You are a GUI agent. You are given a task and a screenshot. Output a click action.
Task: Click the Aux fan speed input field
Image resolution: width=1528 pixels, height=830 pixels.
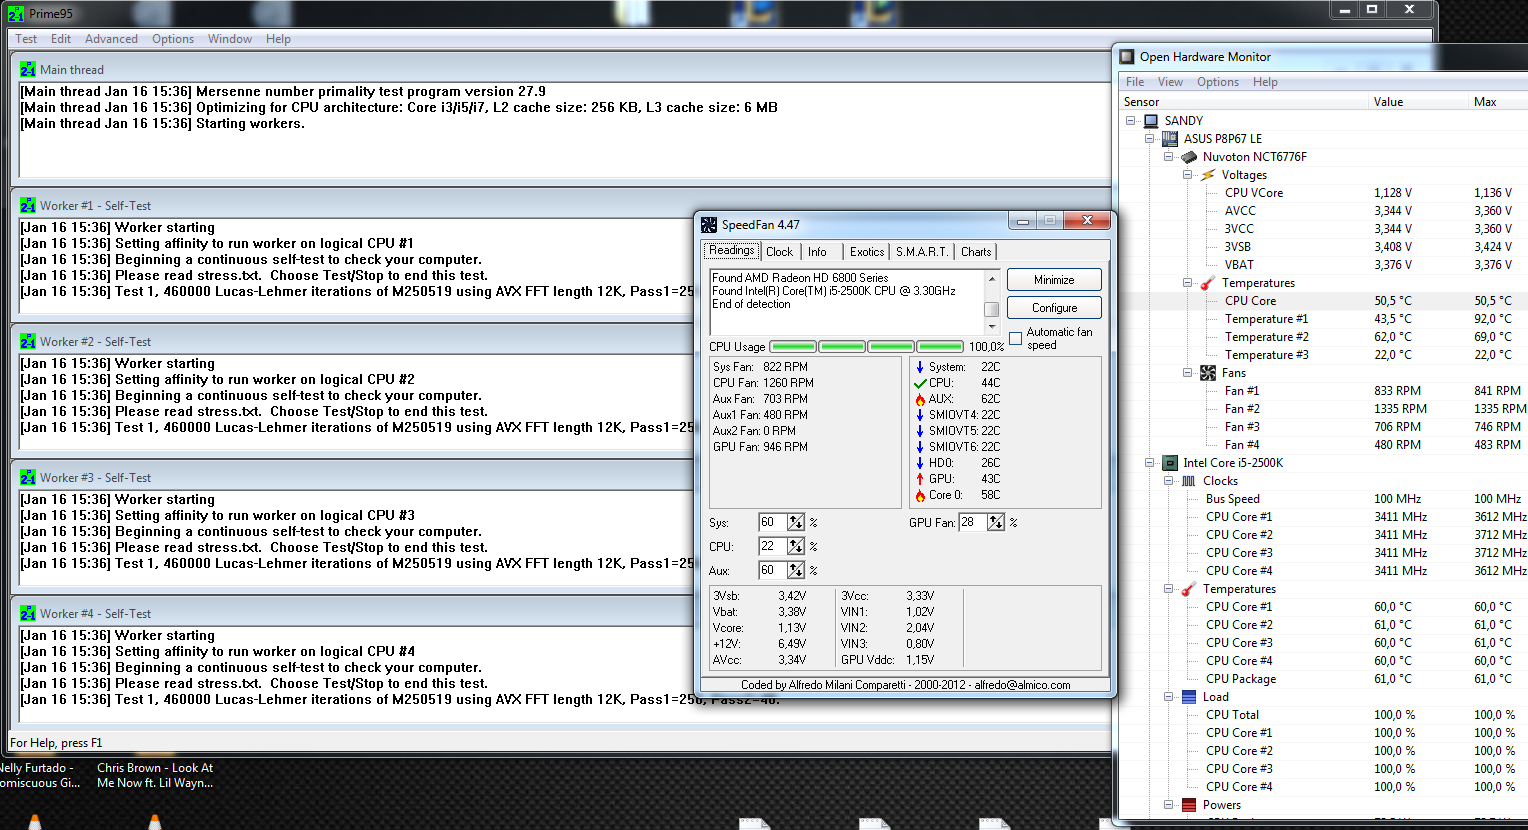pyautogui.click(x=773, y=570)
